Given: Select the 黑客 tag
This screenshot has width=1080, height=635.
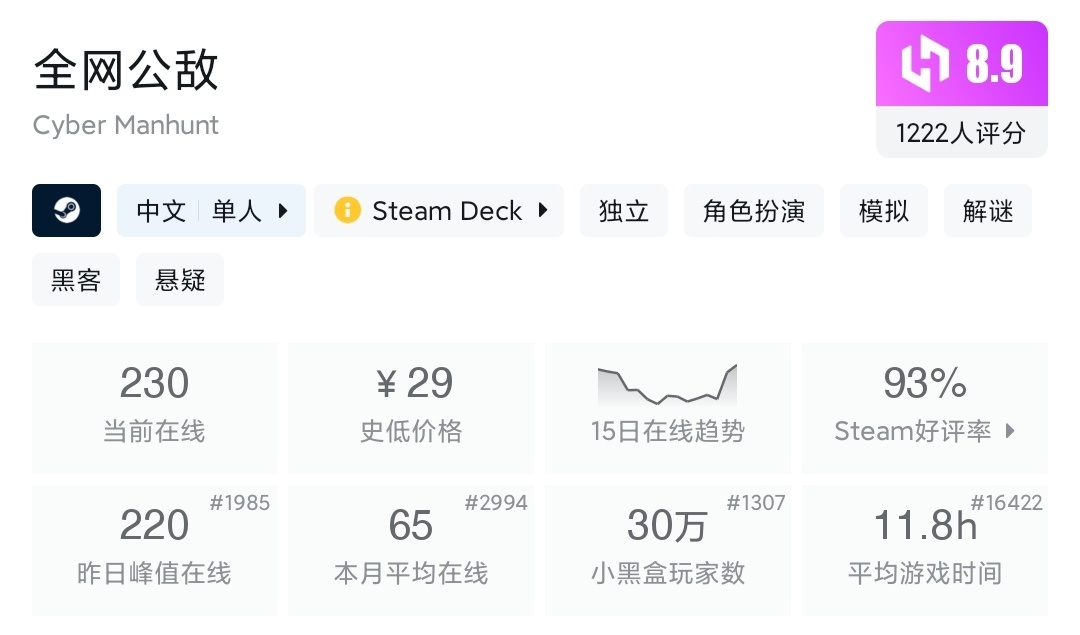Looking at the screenshot, I should tap(76, 280).
